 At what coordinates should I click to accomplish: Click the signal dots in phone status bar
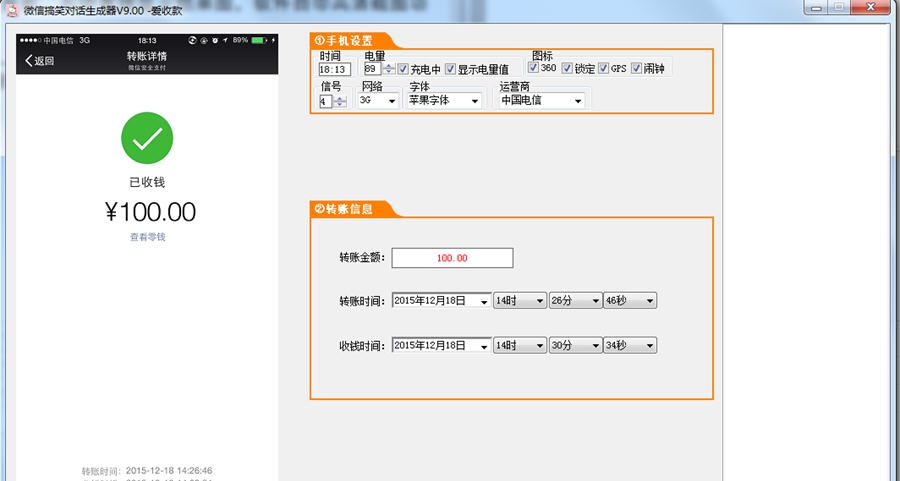30,40
